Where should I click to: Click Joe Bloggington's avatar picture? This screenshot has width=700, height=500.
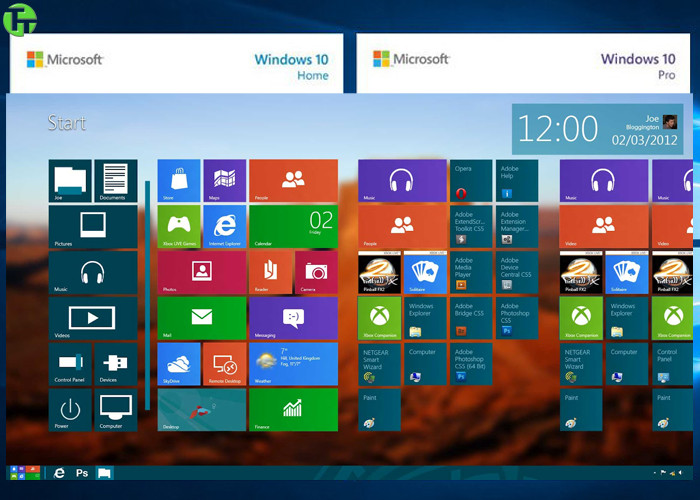coord(670,122)
